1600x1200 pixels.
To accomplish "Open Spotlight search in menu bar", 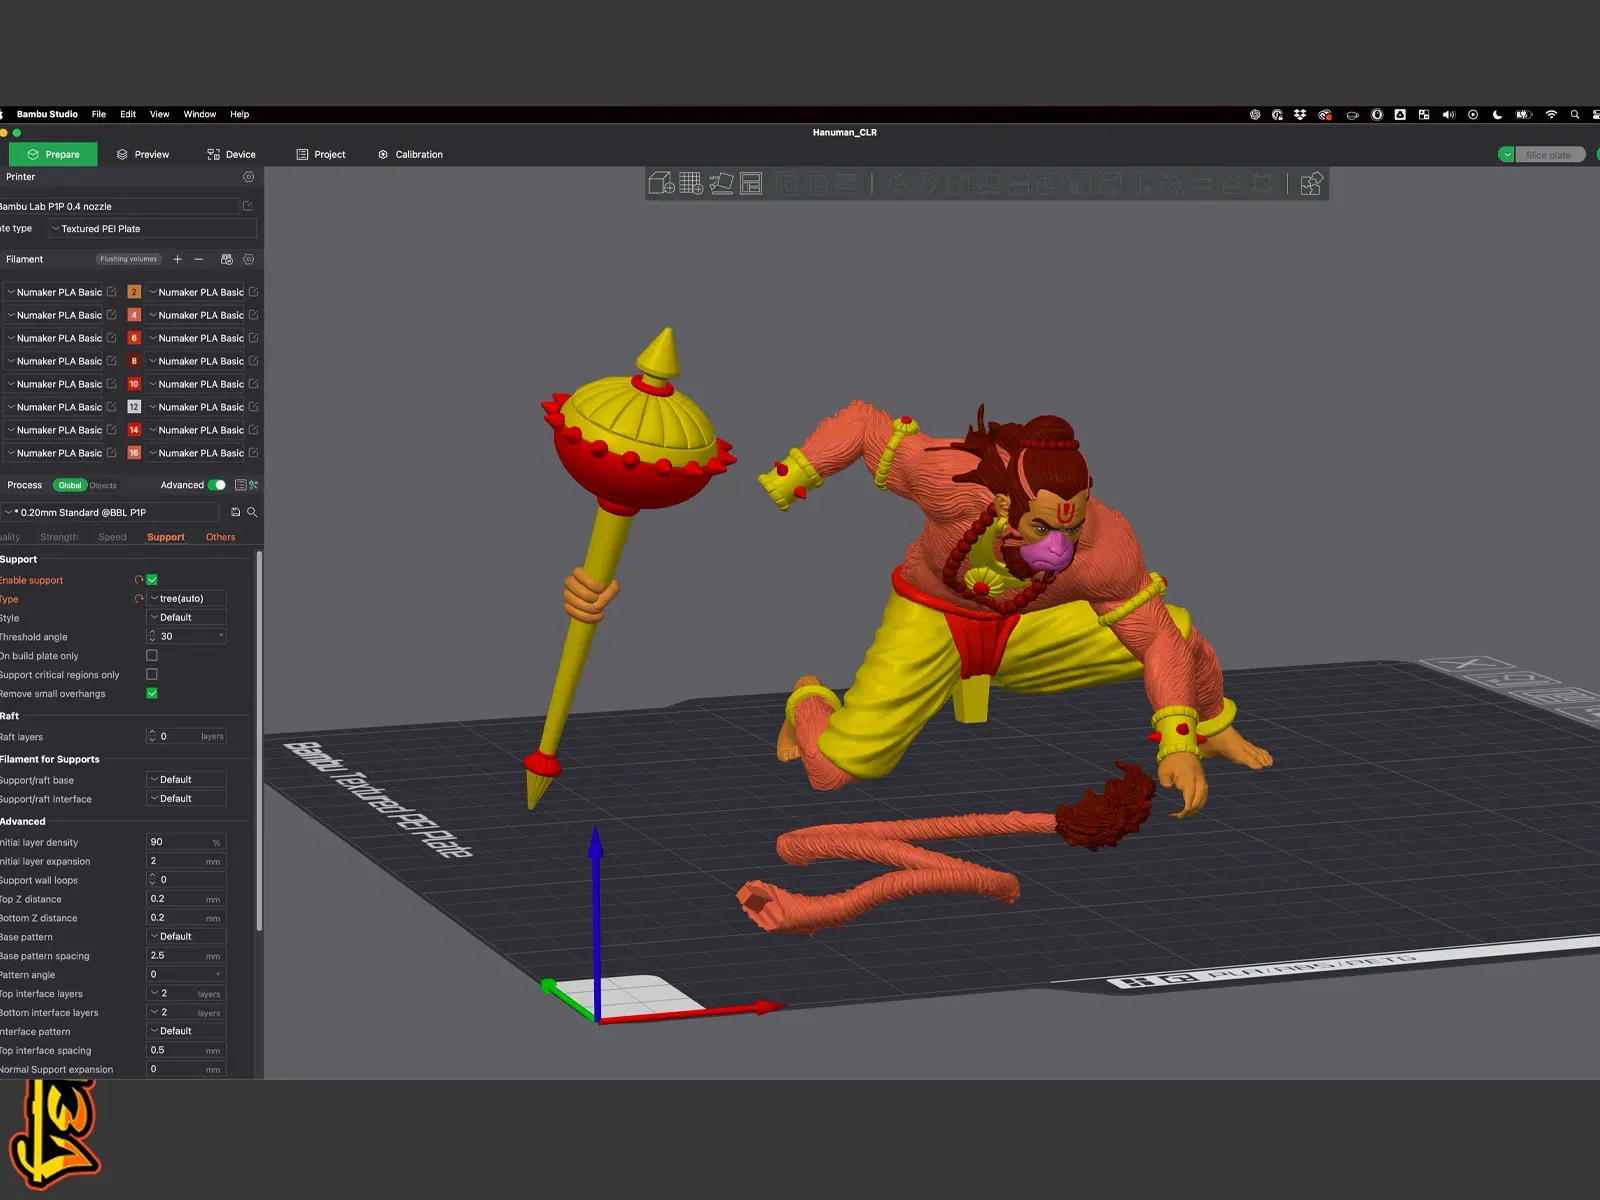I will click(1575, 115).
